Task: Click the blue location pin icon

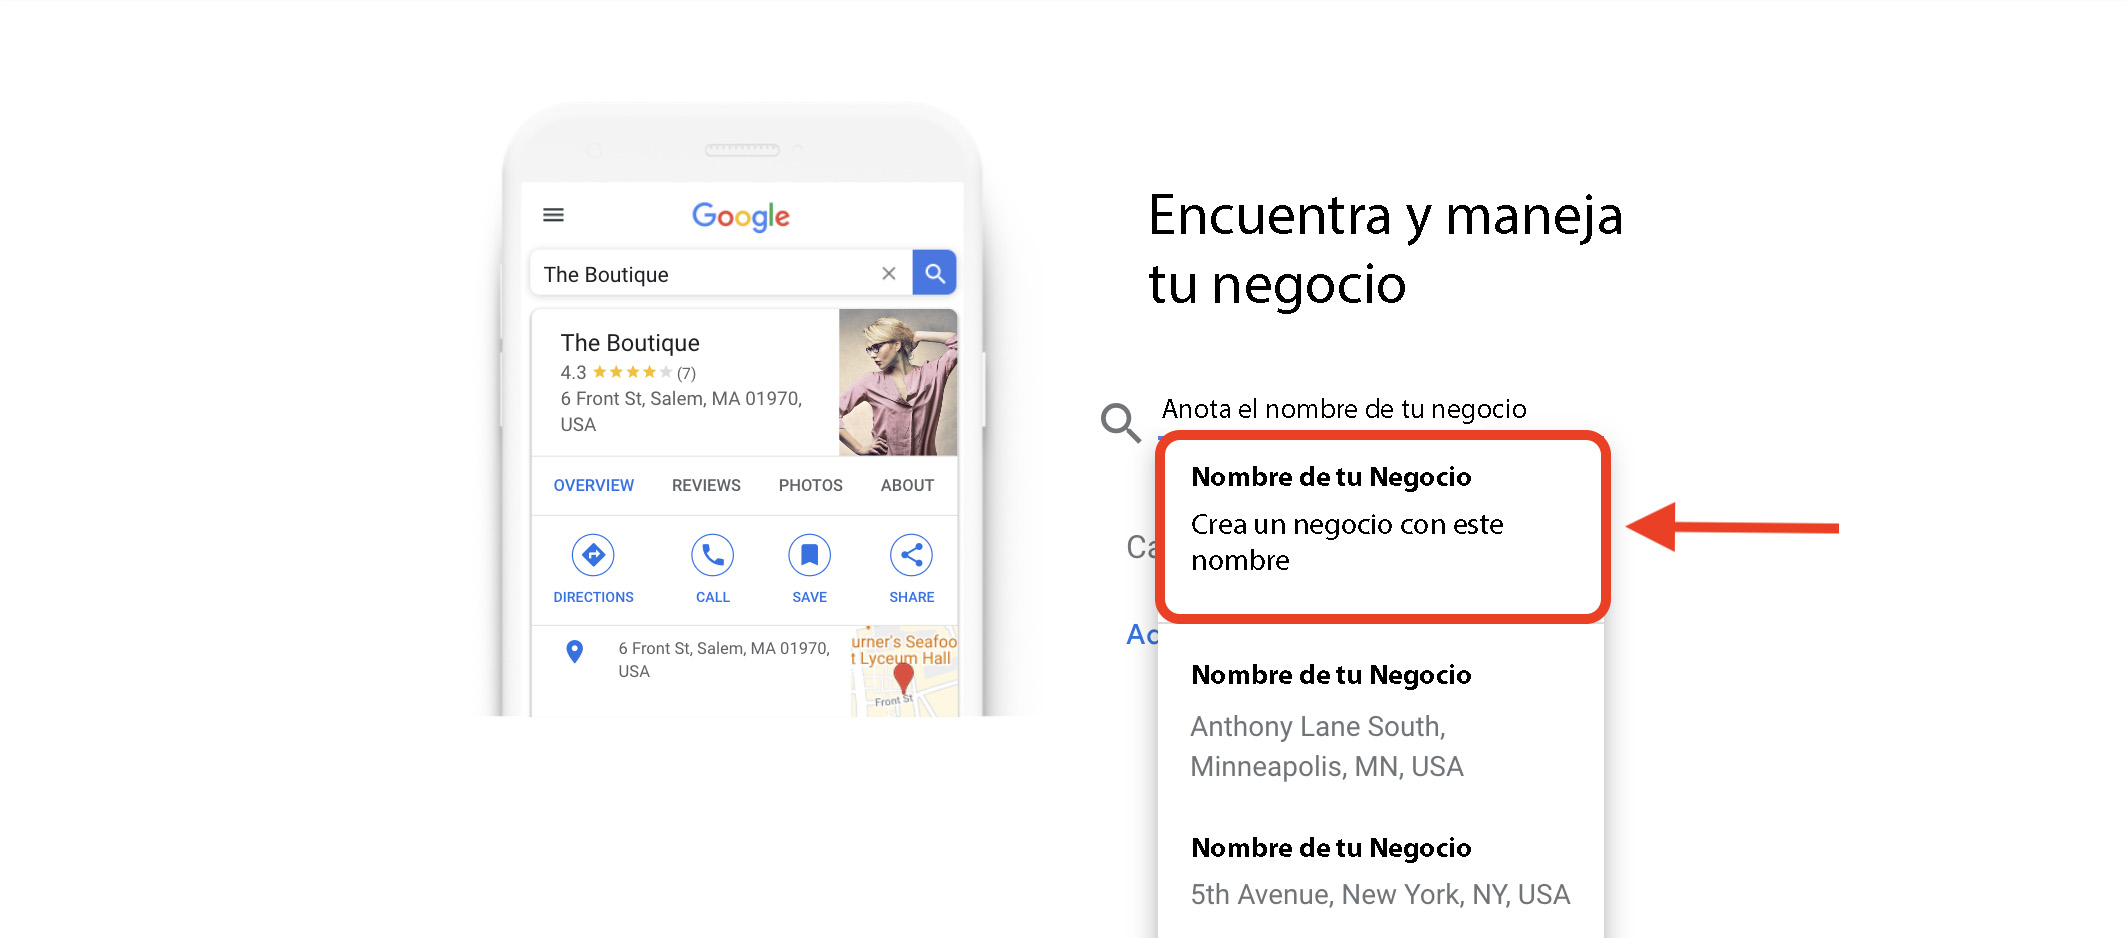Action: pyautogui.click(x=574, y=652)
